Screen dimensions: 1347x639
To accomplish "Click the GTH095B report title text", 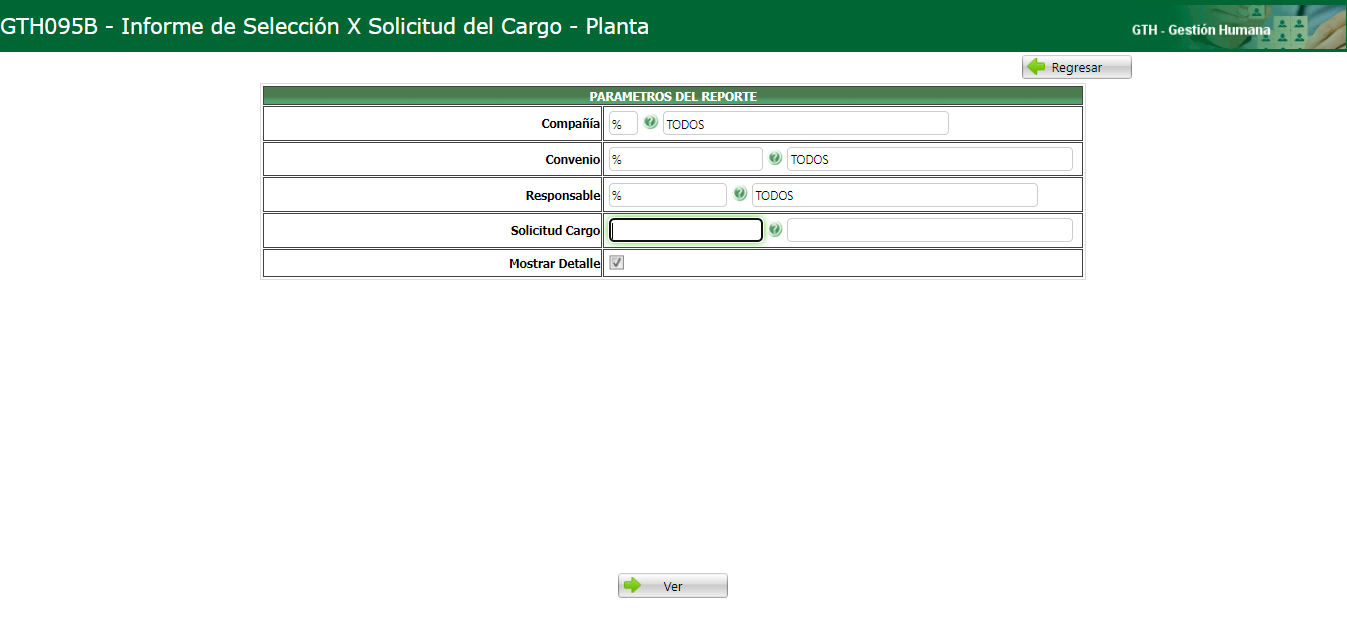I will coord(324,26).
